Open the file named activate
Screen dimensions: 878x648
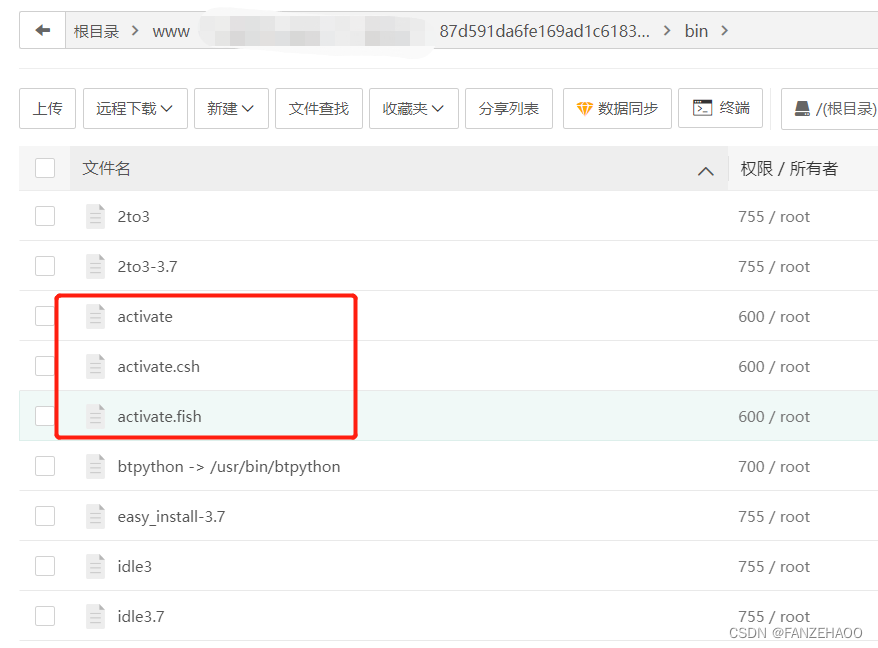[145, 316]
